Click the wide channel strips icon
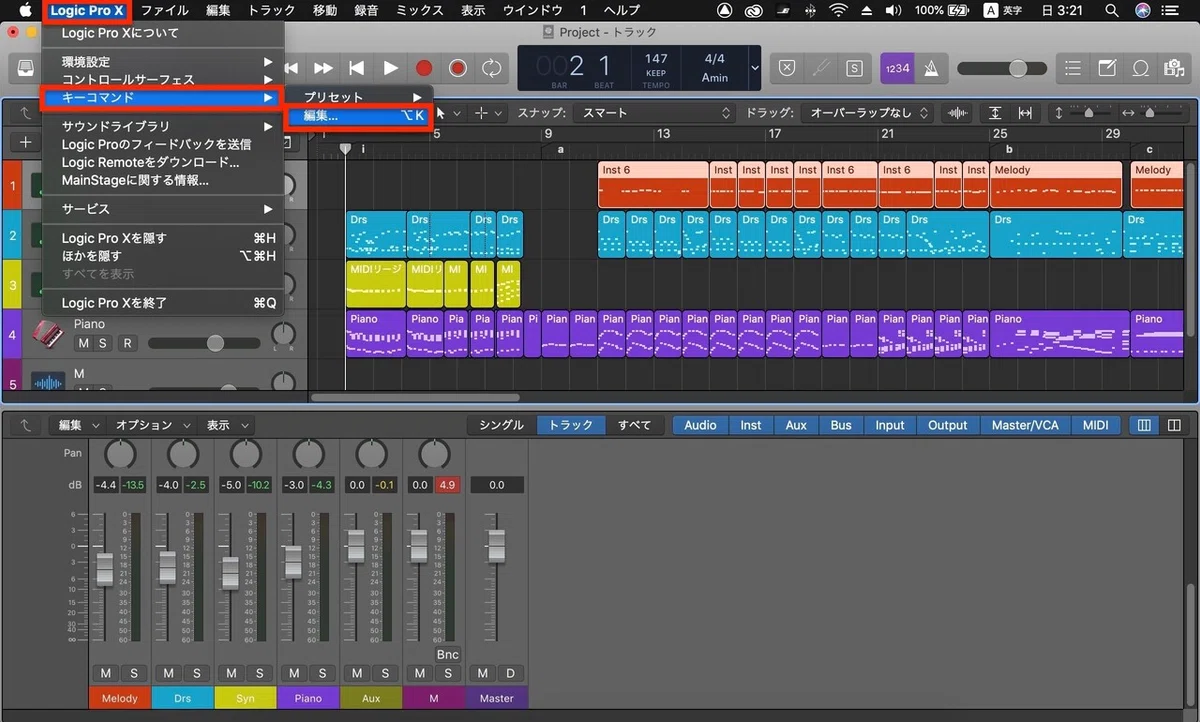 click(1174, 425)
